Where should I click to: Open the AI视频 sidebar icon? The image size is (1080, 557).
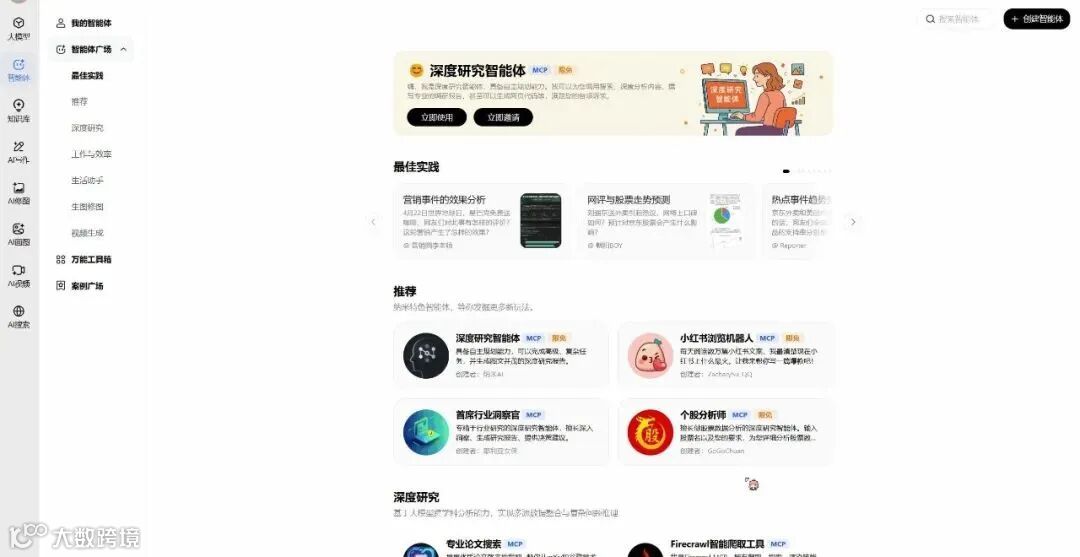pos(19,275)
